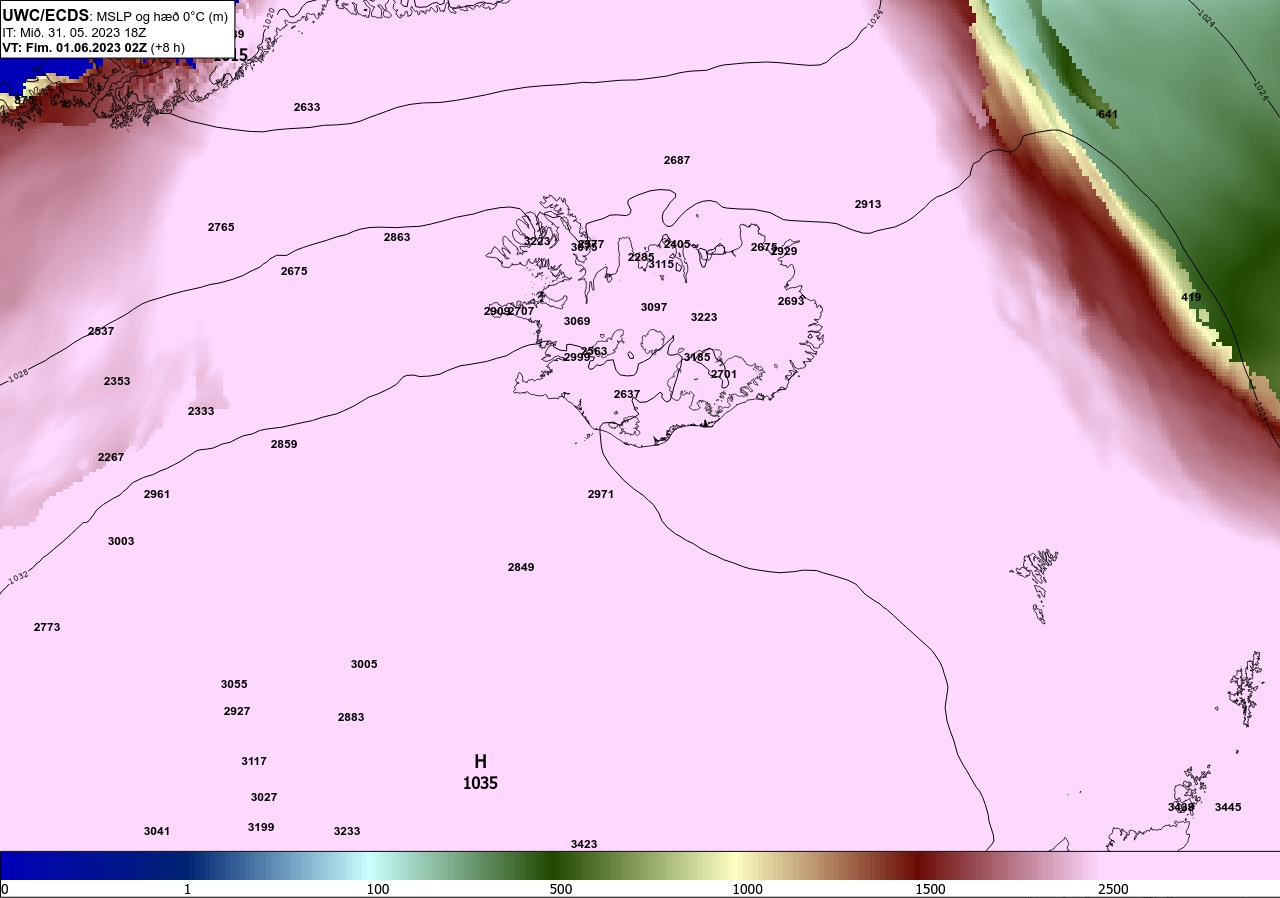The image size is (1280, 898).
Task: Select the 2267 height value
Action: 111,457
